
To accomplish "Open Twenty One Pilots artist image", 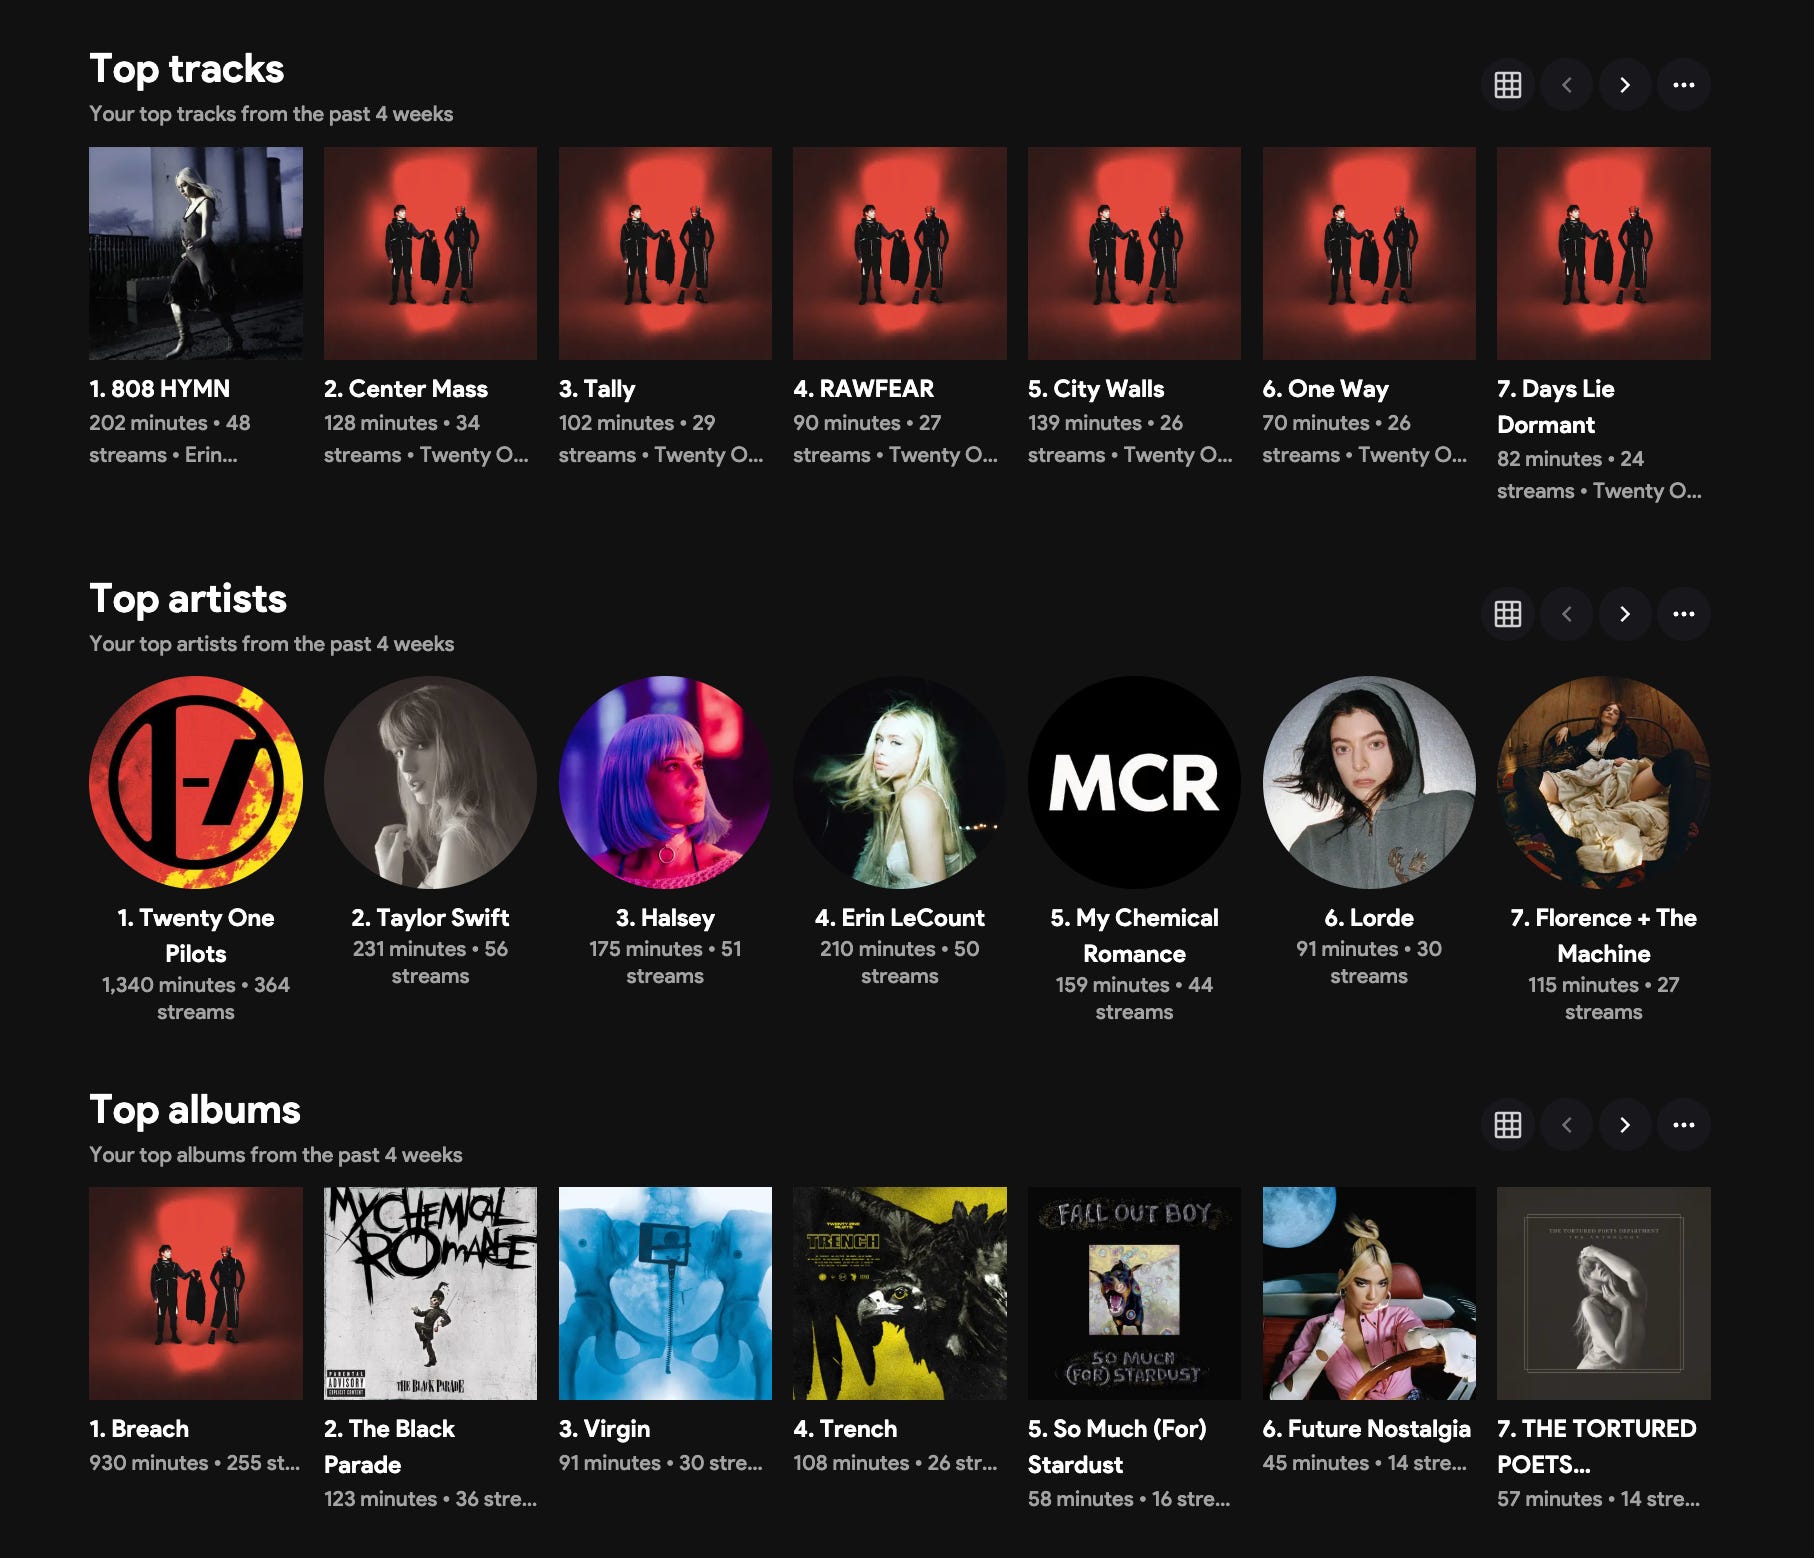I will pos(196,782).
